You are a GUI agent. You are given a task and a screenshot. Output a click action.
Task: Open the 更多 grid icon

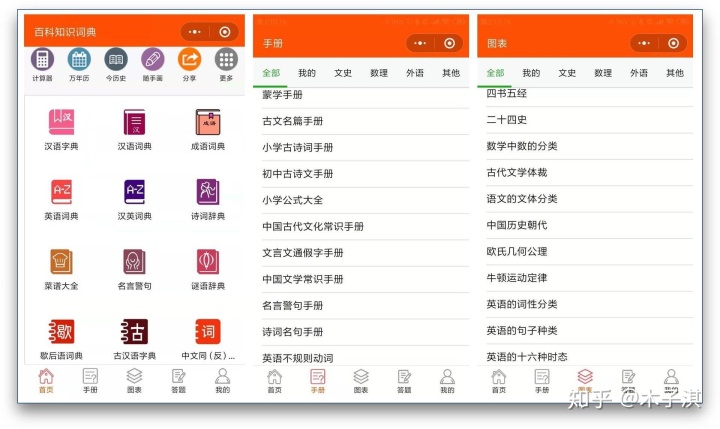pyautogui.click(x=226, y=60)
